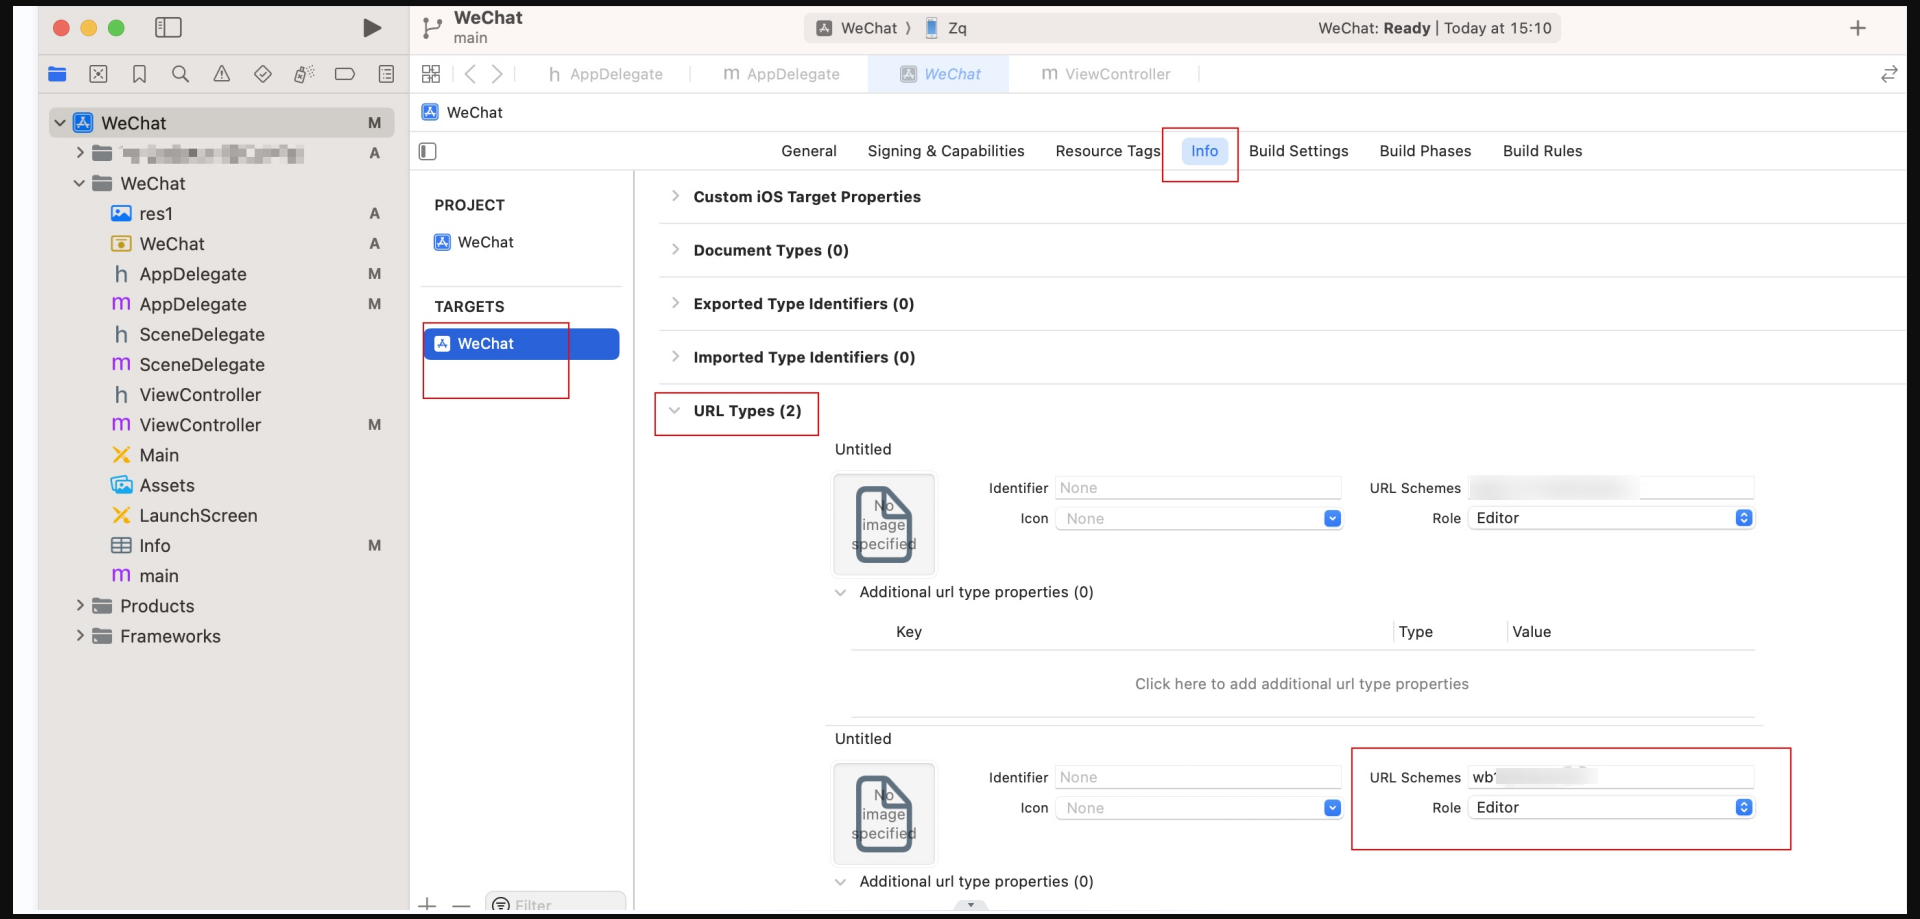Image resolution: width=1920 pixels, height=919 pixels.
Task: Collapse the WeChat project root
Action: pos(60,123)
